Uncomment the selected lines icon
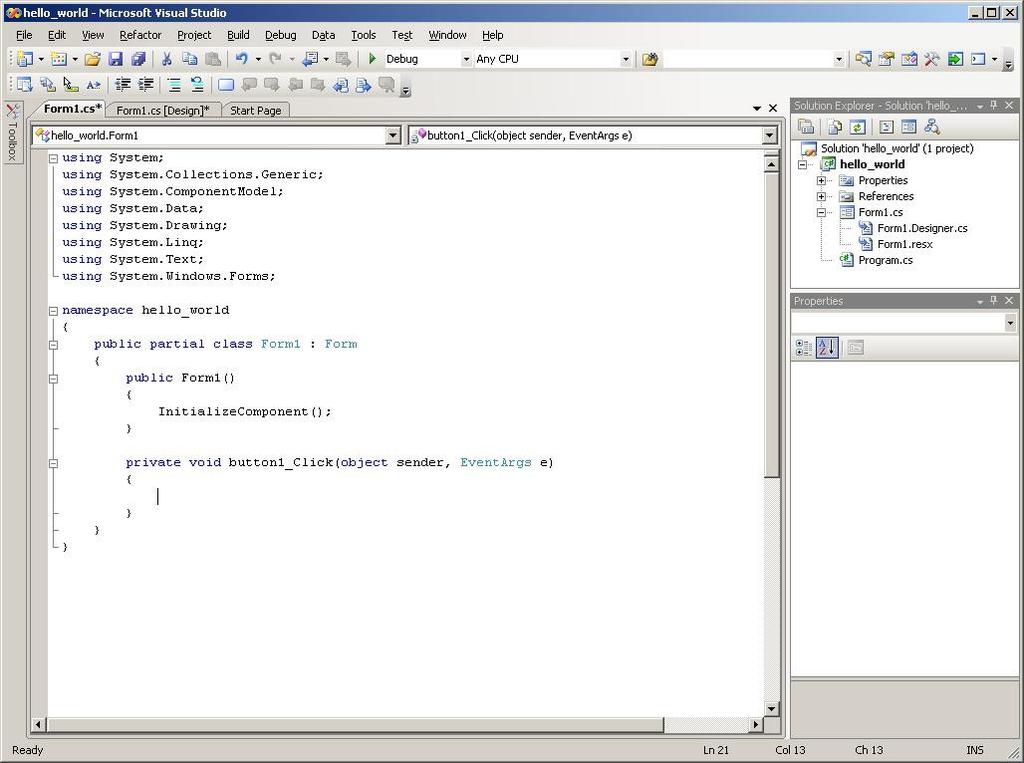The width and height of the screenshot is (1024, 763). point(197,85)
